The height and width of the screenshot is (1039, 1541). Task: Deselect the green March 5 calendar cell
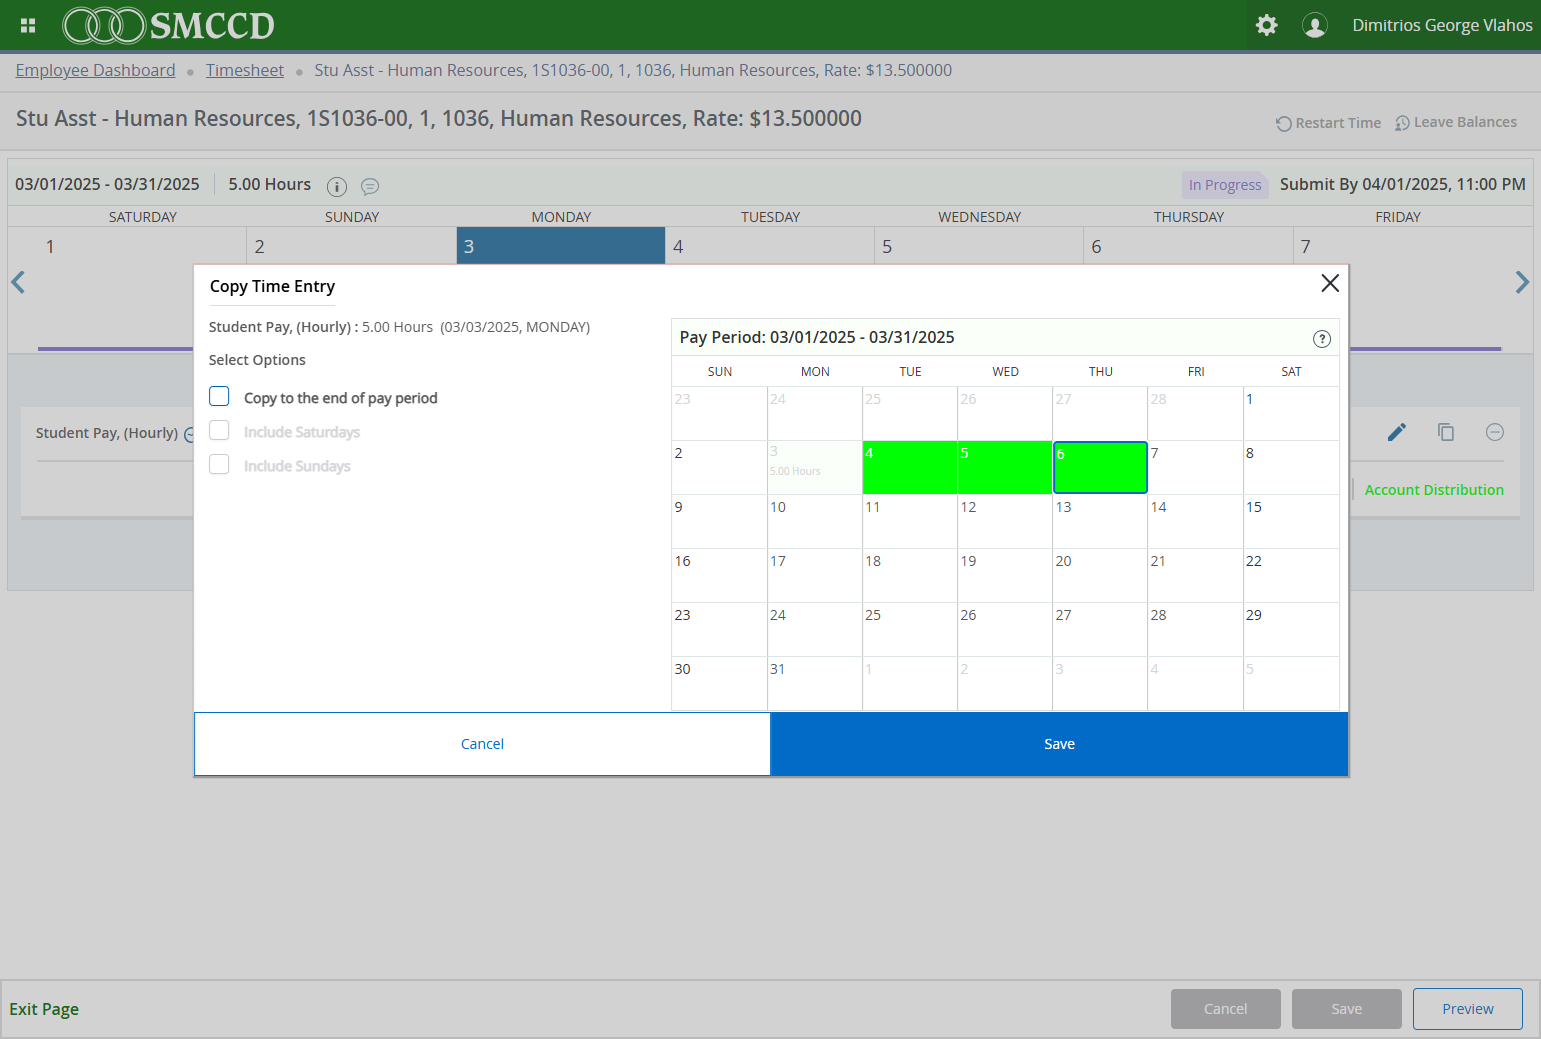(1004, 467)
